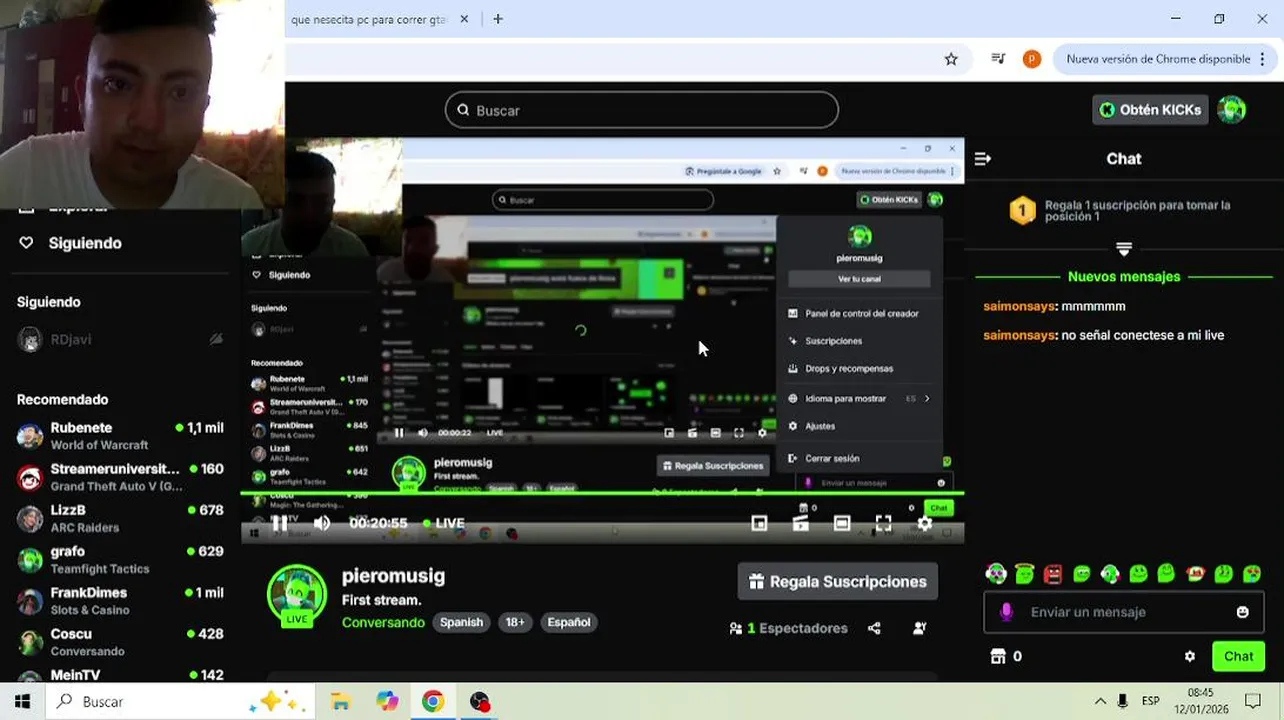
Task: Open Rubenete recommended channel
Action: 120,436
